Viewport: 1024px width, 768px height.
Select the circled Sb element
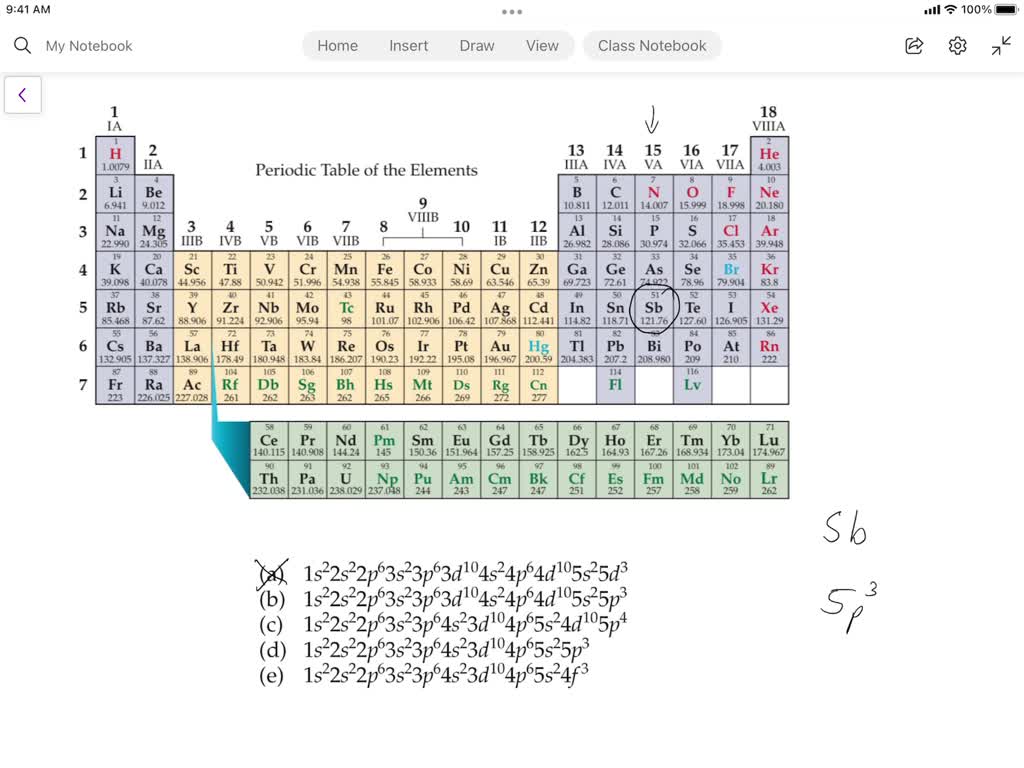coord(653,307)
